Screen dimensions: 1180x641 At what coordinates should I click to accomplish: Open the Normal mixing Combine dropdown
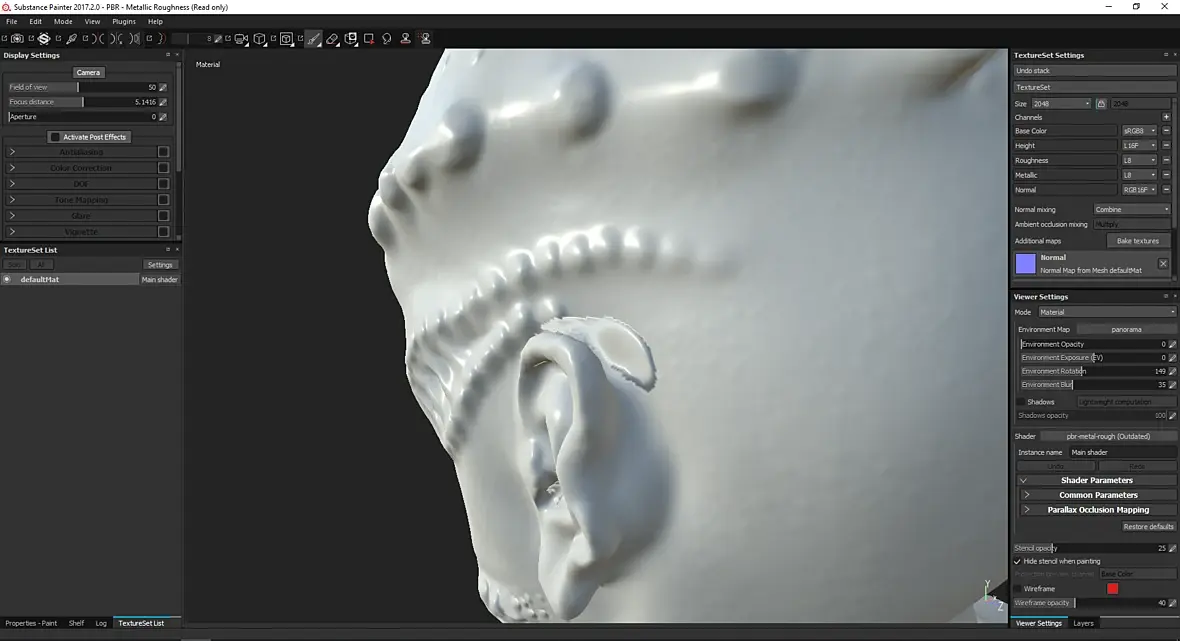(x=1132, y=209)
